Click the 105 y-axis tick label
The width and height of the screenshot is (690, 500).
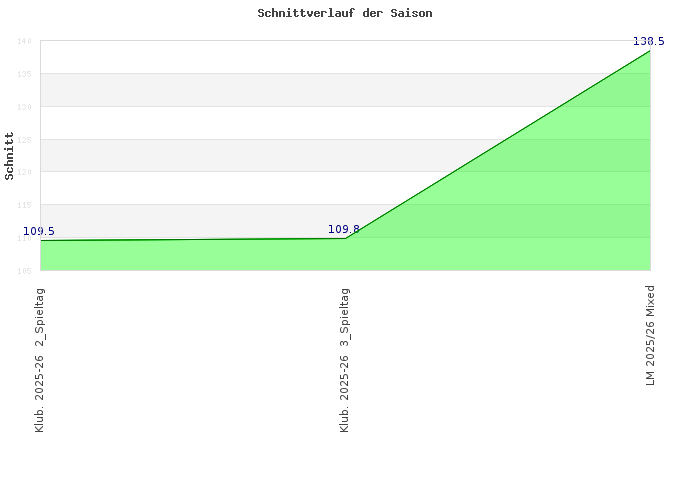(x=24, y=270)
